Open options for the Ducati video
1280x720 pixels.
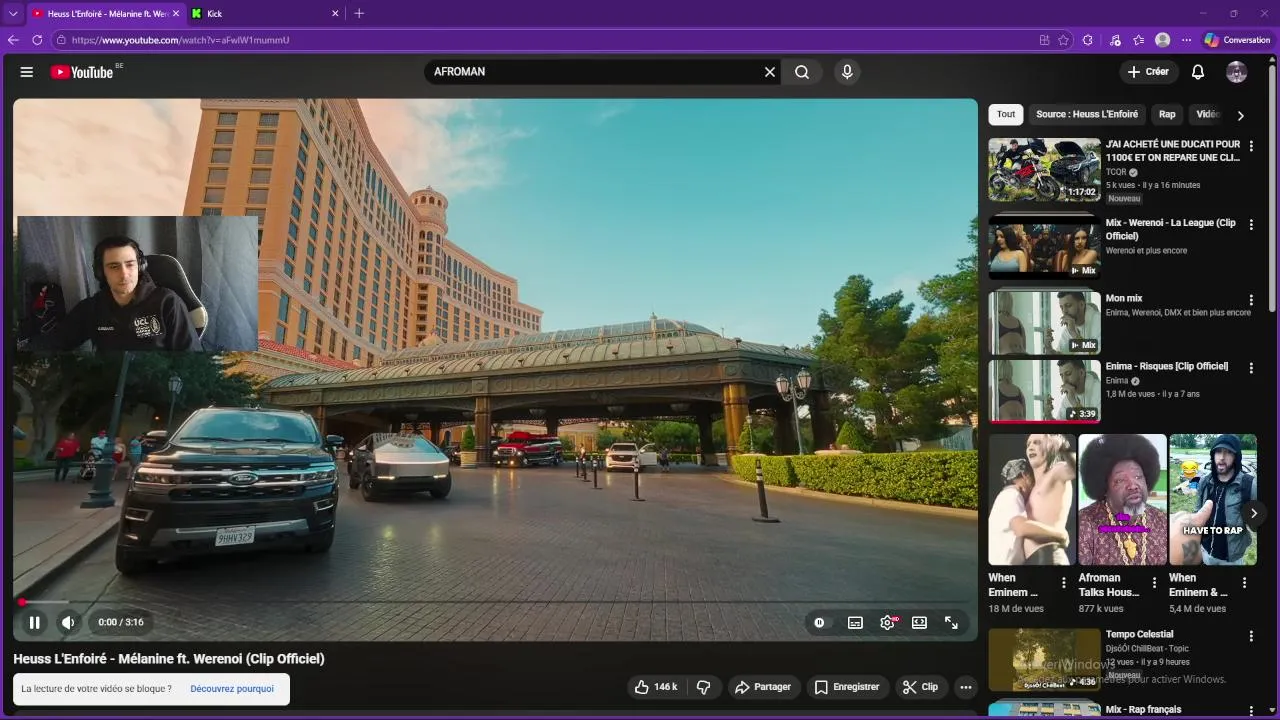point(1251,146)
